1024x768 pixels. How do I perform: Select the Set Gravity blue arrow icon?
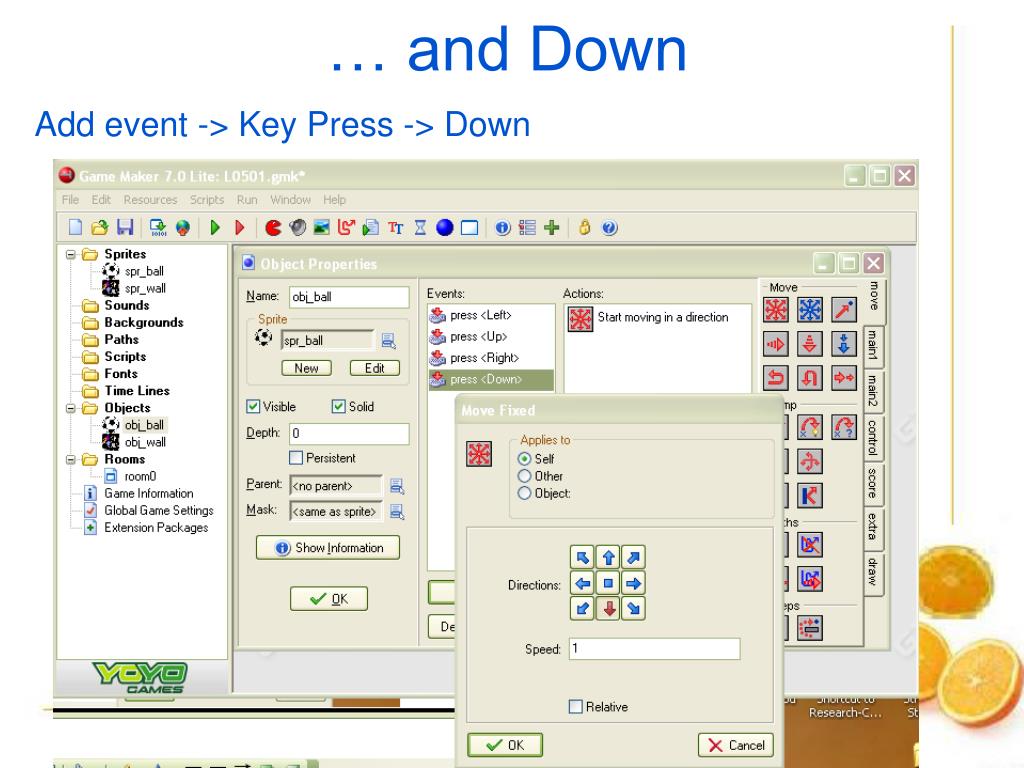pyautogui.click(x=844, y=344)
